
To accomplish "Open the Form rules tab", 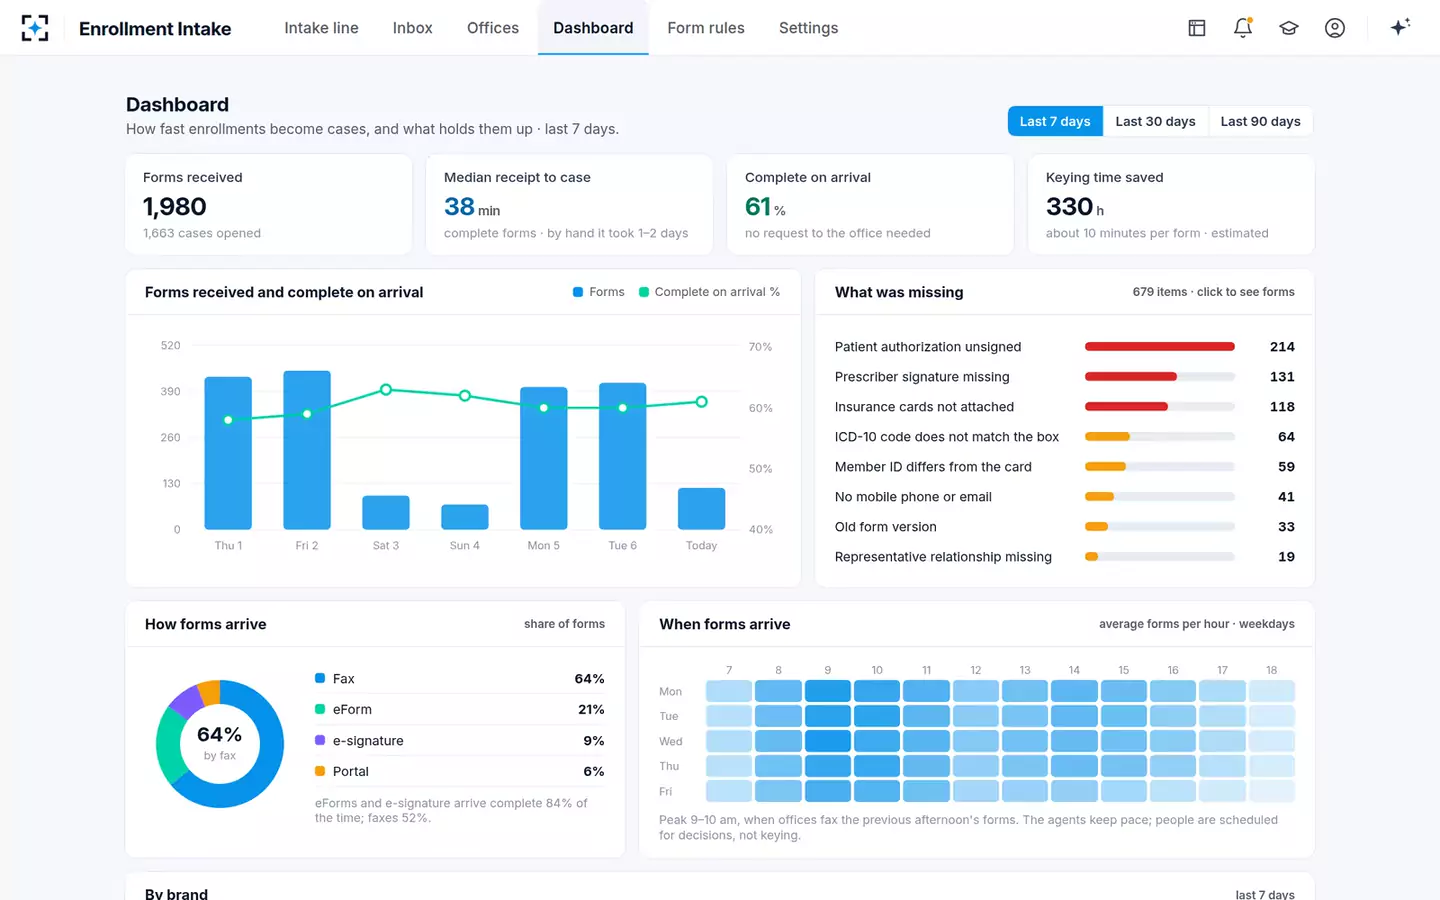I will pyautogui.click(x=706, y=28).
